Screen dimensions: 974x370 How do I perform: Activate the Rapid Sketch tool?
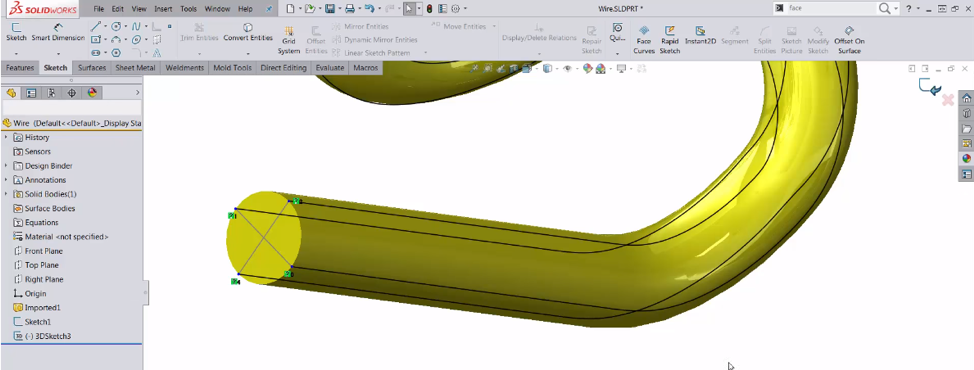[x=670, y=40]
